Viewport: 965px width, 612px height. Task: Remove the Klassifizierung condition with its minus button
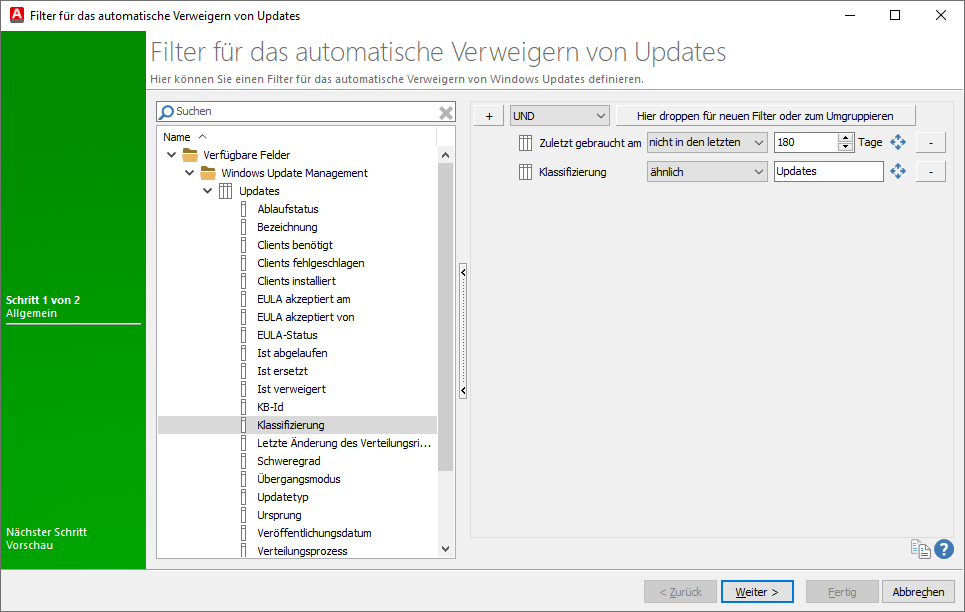930,171
